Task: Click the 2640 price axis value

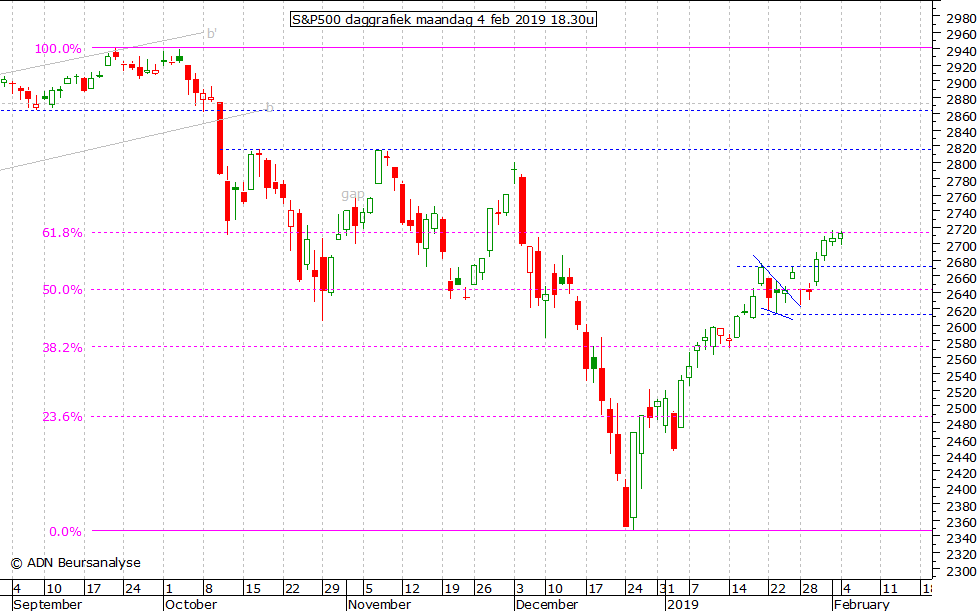Action: tap(961, 295)
